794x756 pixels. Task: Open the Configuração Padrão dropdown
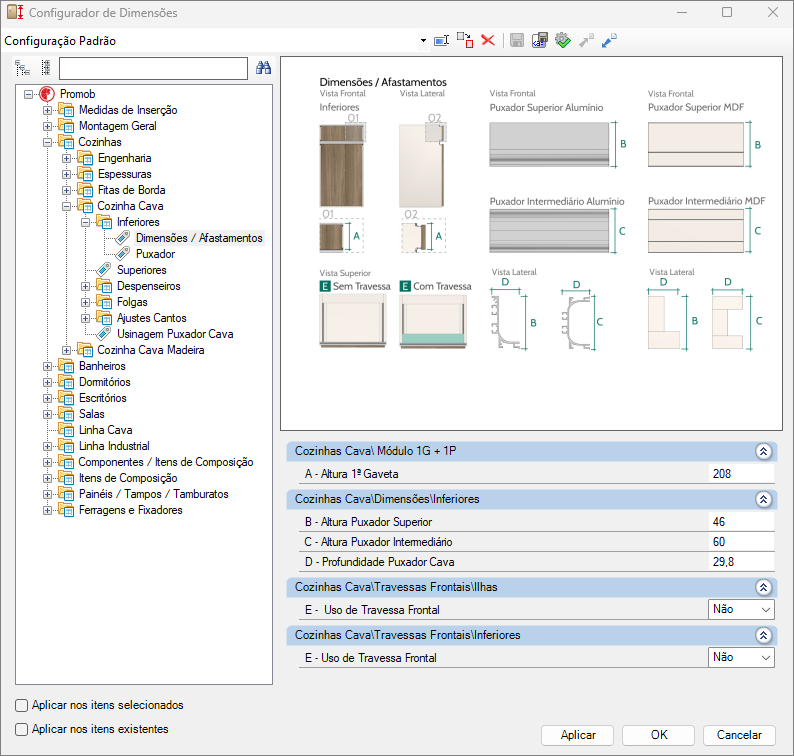pos(424,41)
